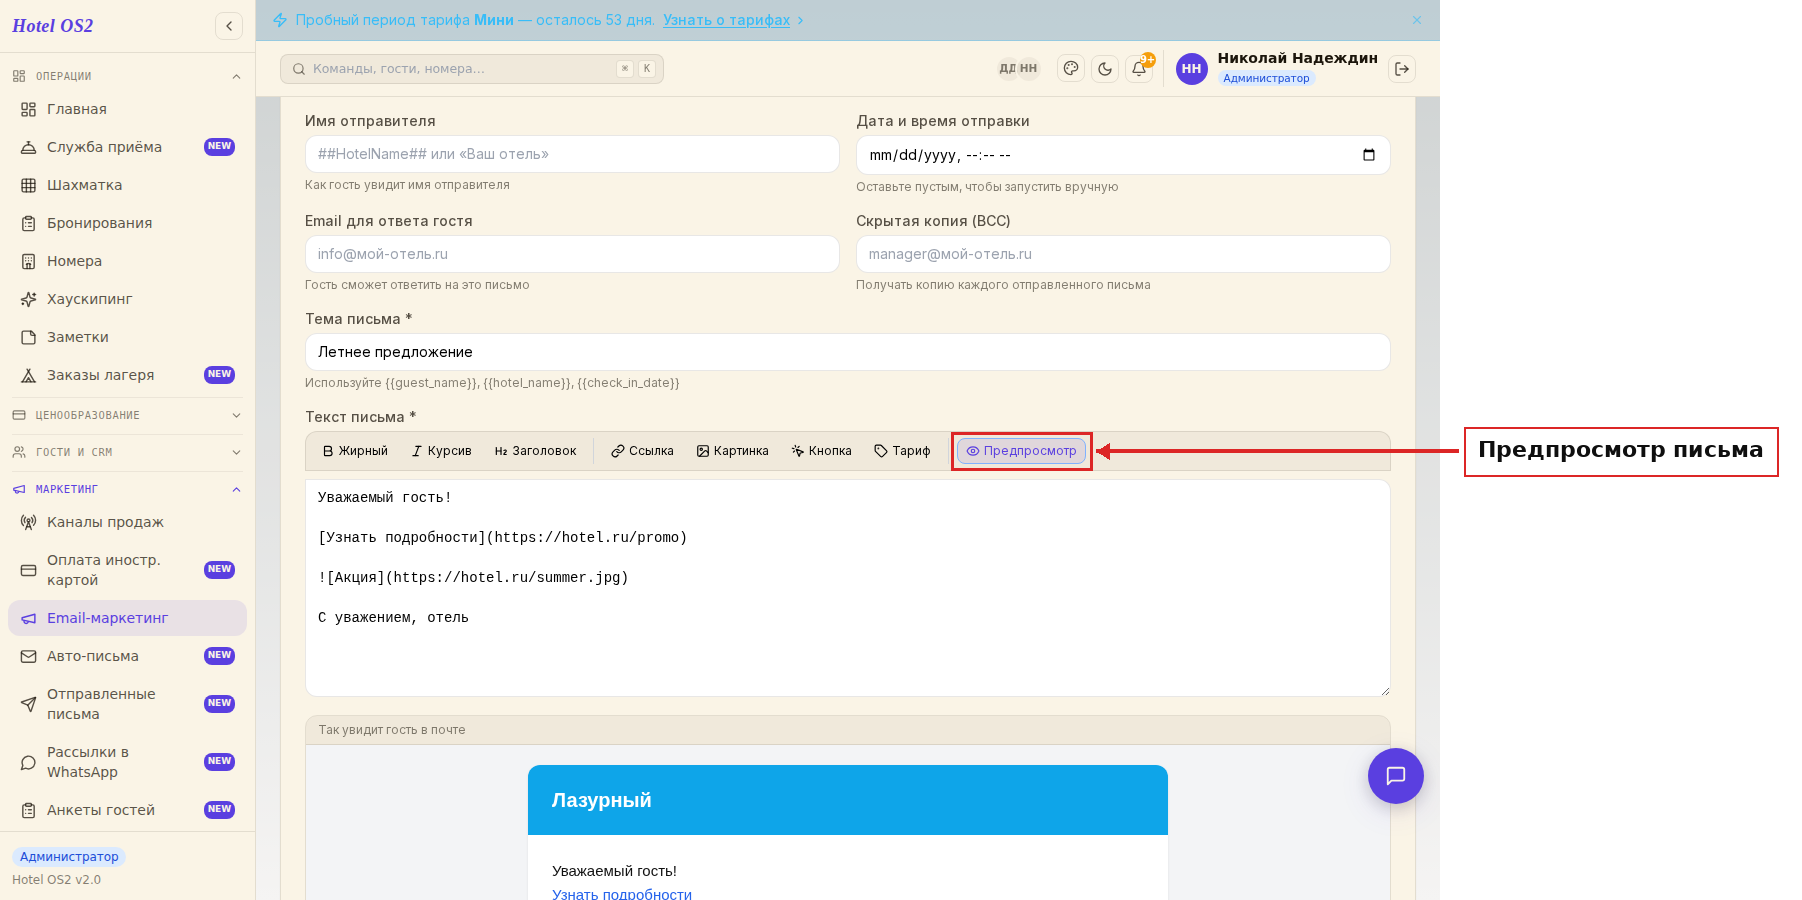
Task: Open Рассылки в WhatsApp page
Action: (127, 762)
